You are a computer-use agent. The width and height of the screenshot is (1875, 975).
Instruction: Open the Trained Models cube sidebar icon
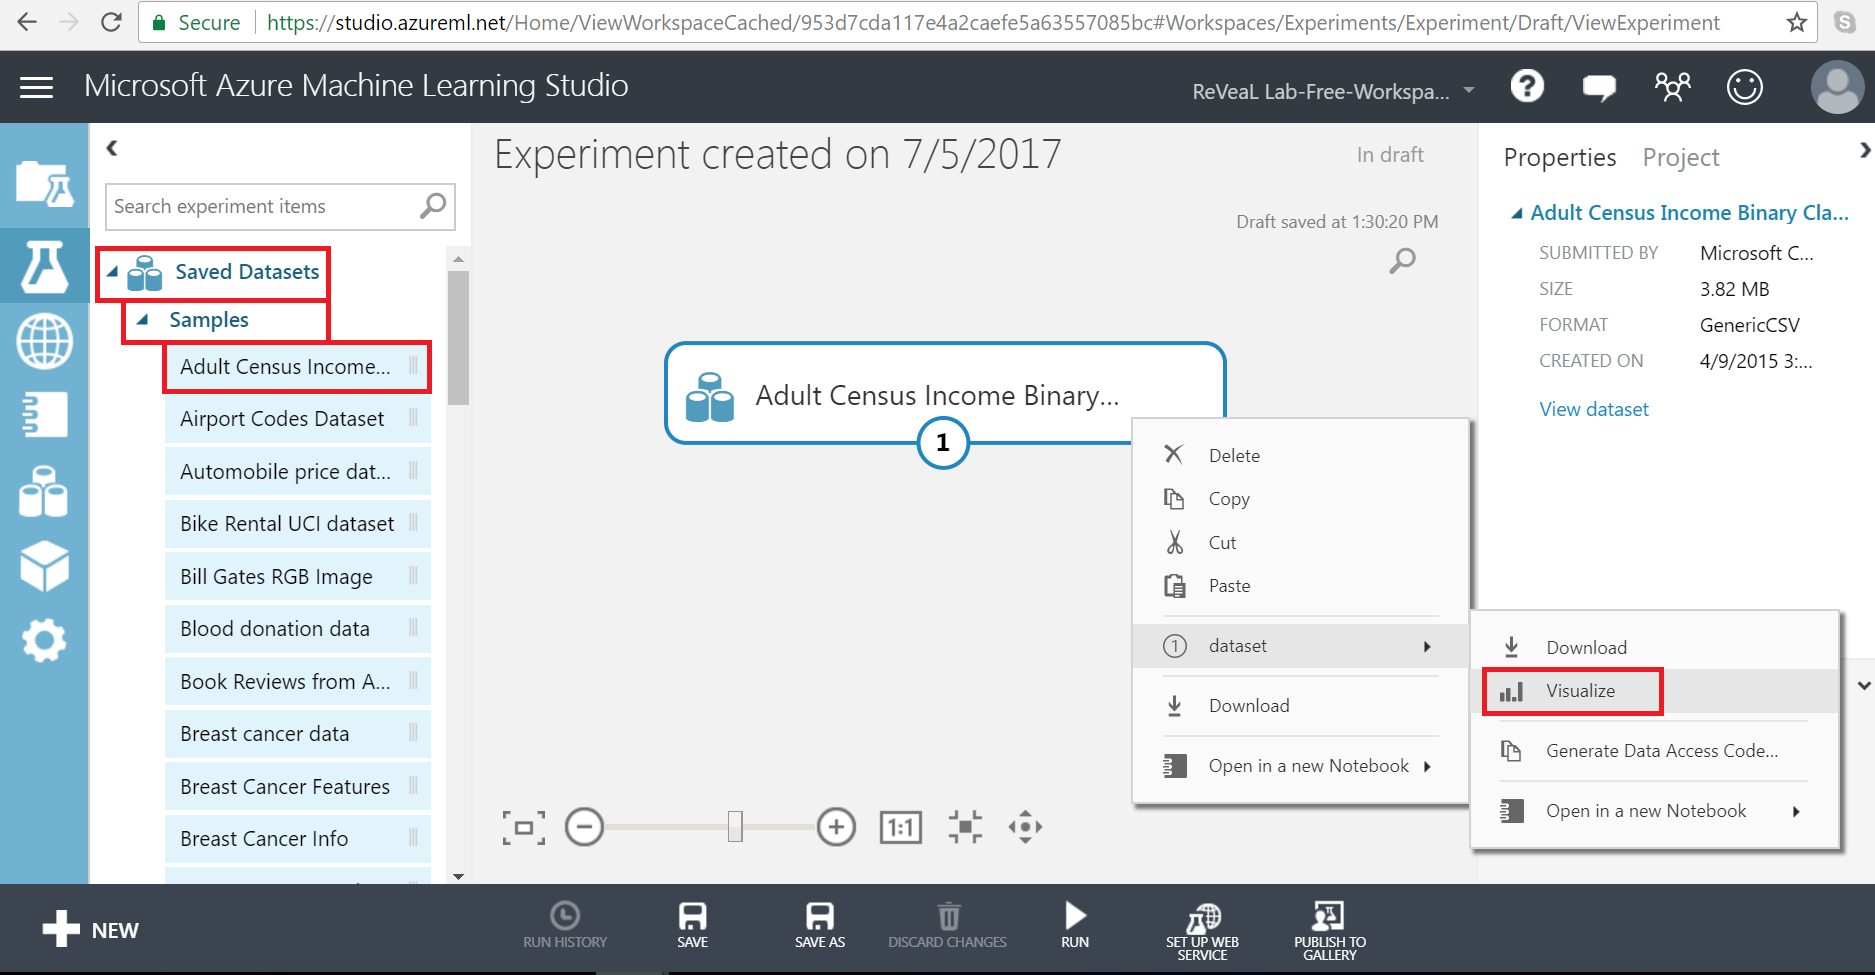click(44, 566)
